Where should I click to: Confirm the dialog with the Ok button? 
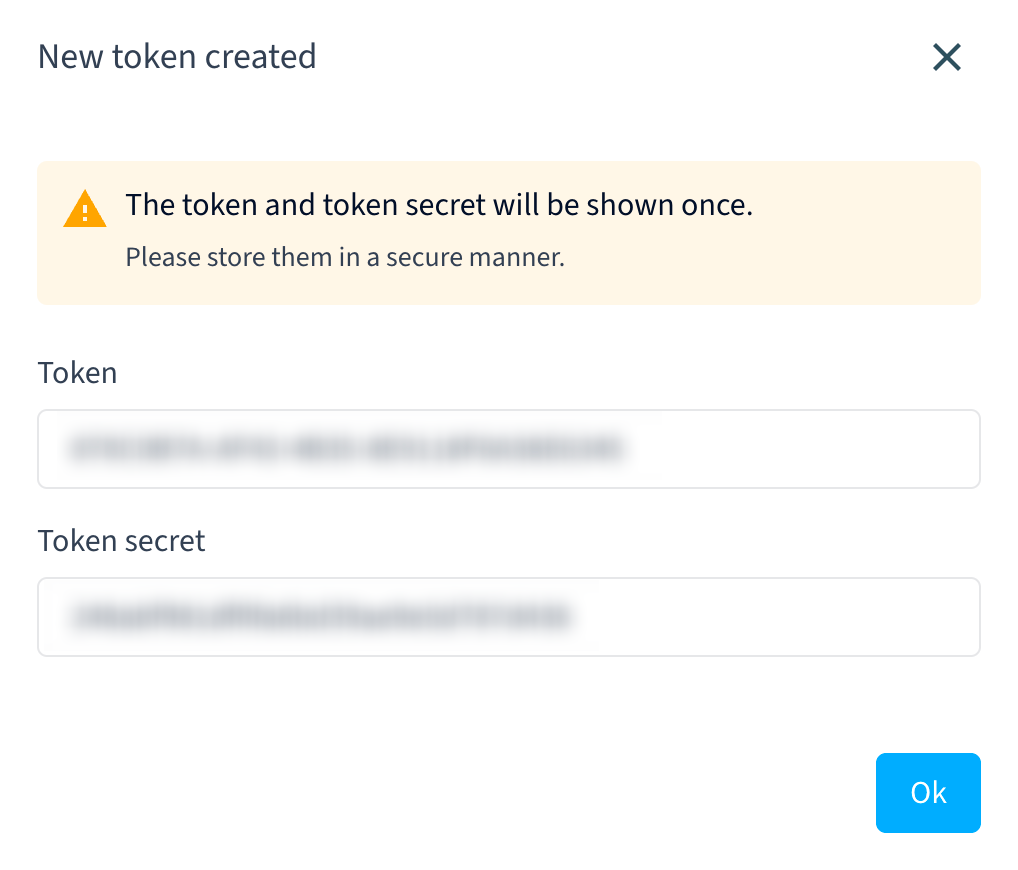coord(928,793)
